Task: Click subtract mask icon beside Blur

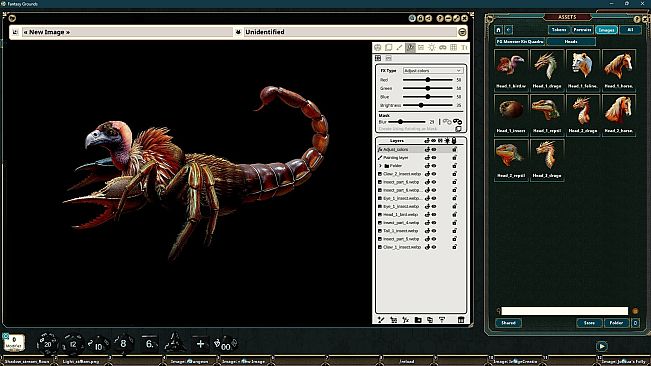Action: pyautogui.click(x=457, y=122)
